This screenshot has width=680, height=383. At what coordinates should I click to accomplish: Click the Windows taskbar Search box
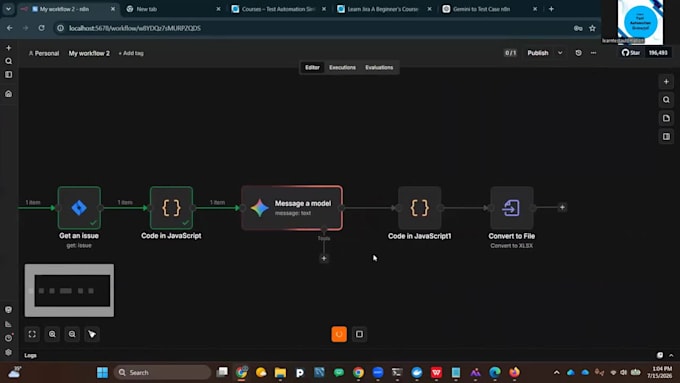pyautogui.click(x=162, y=372)
